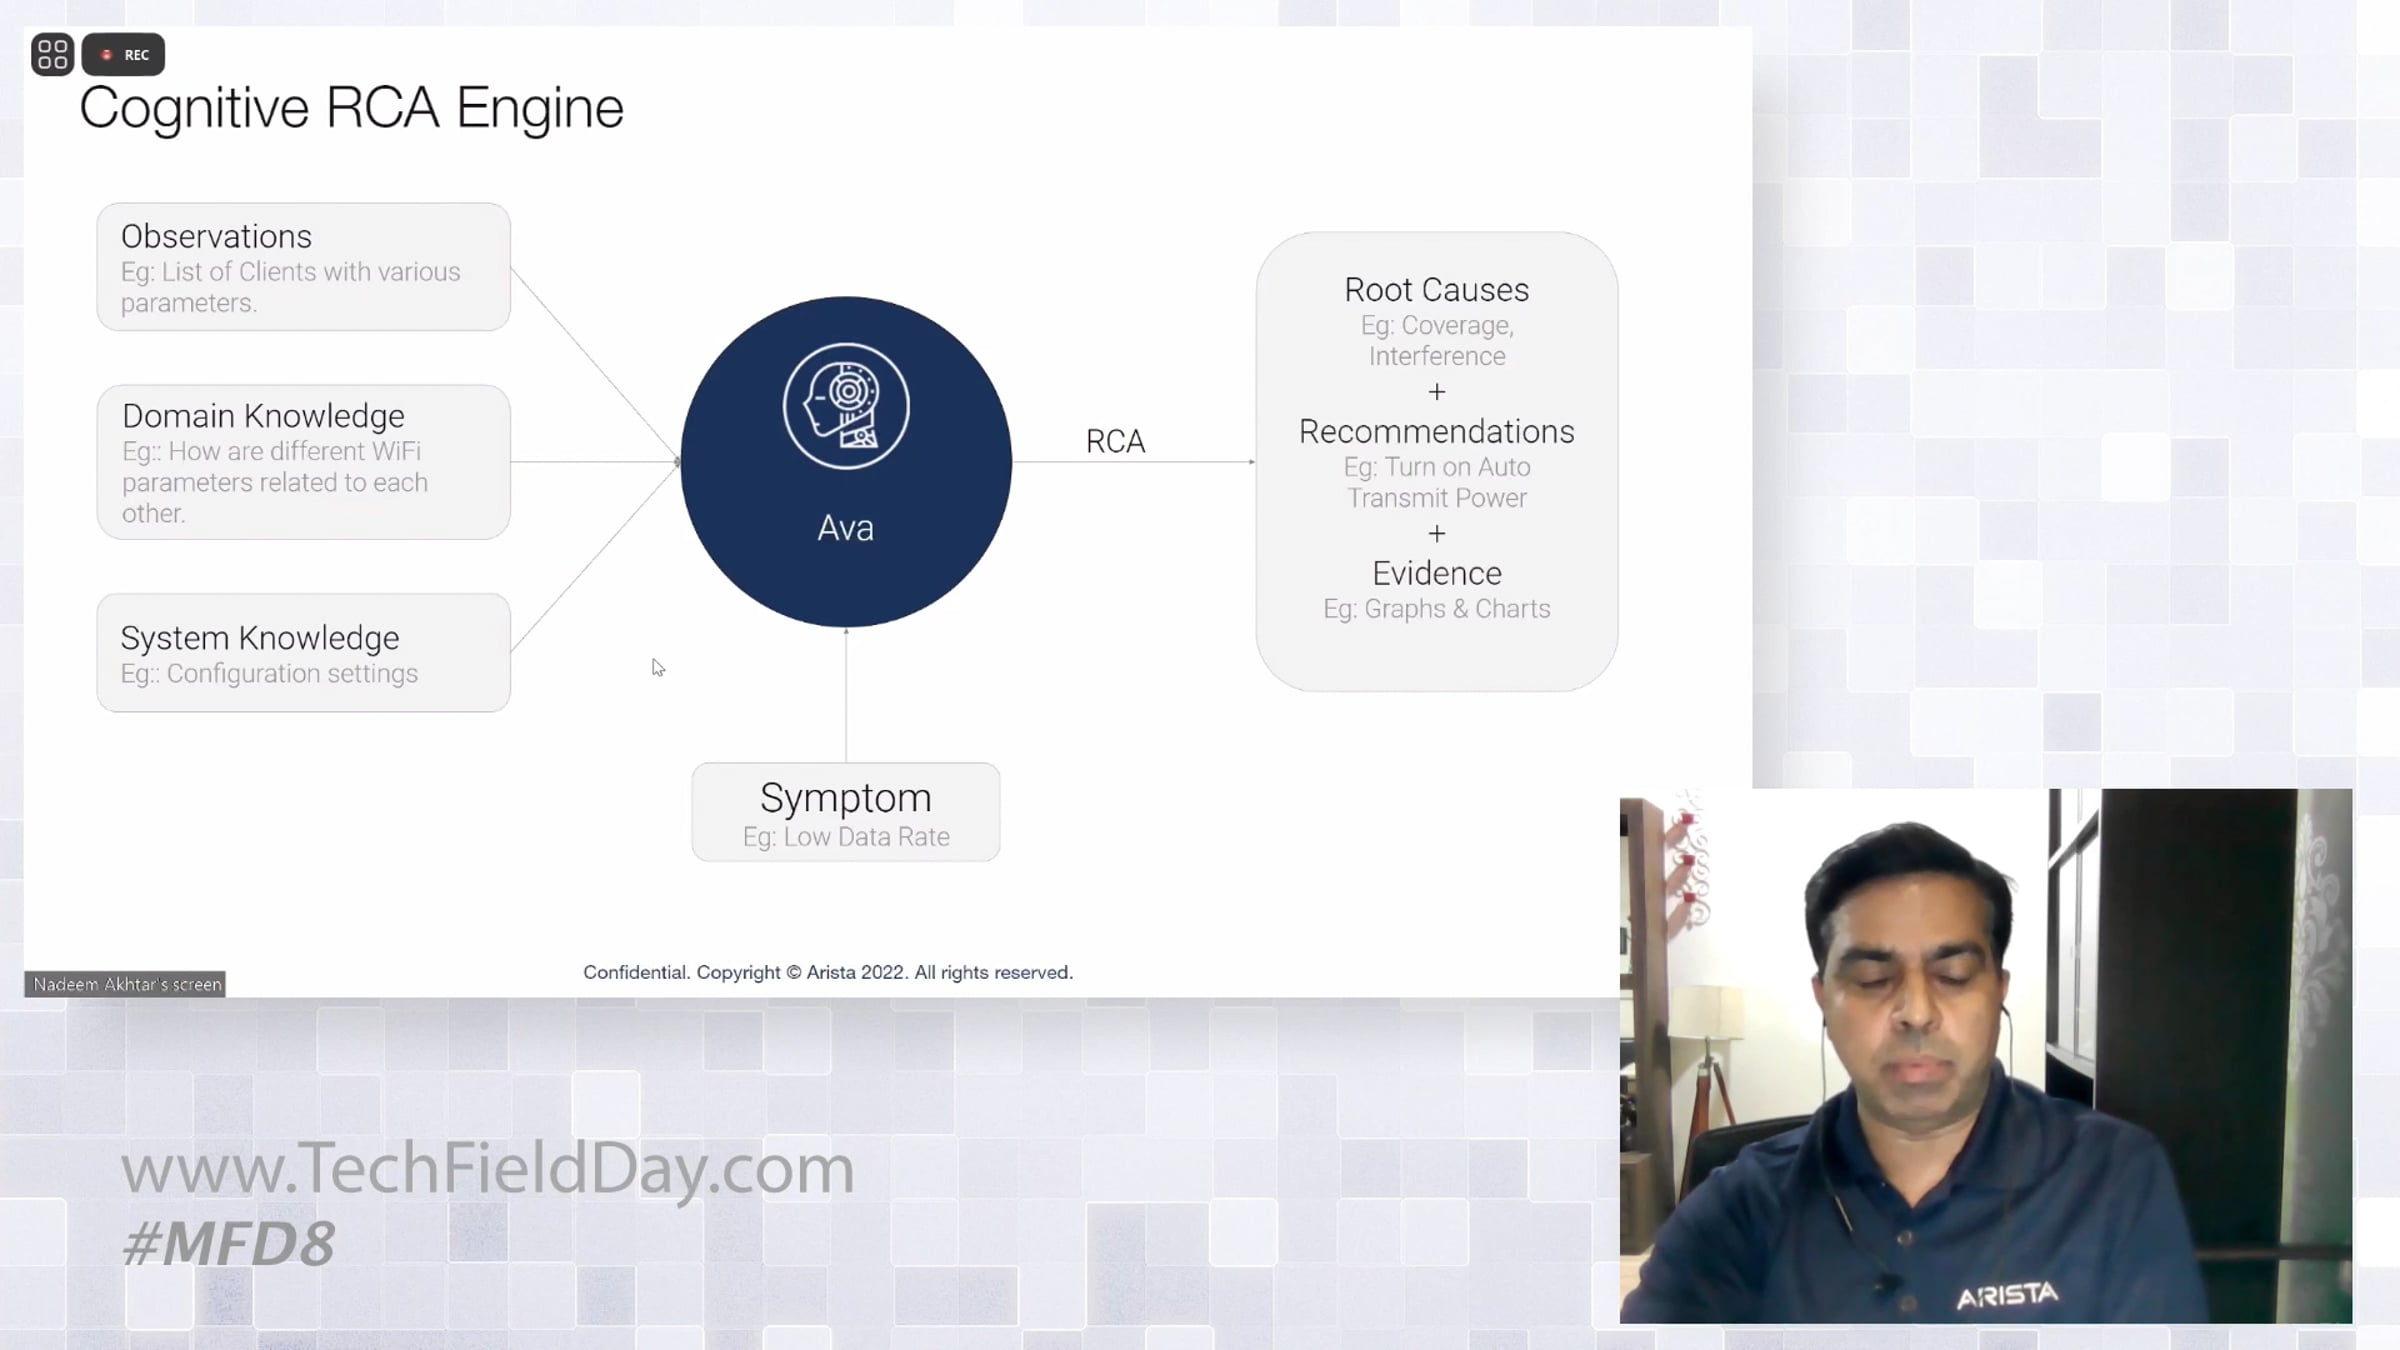Click the Ava AI head icon

pyautogui.click(x=846, y=406)
